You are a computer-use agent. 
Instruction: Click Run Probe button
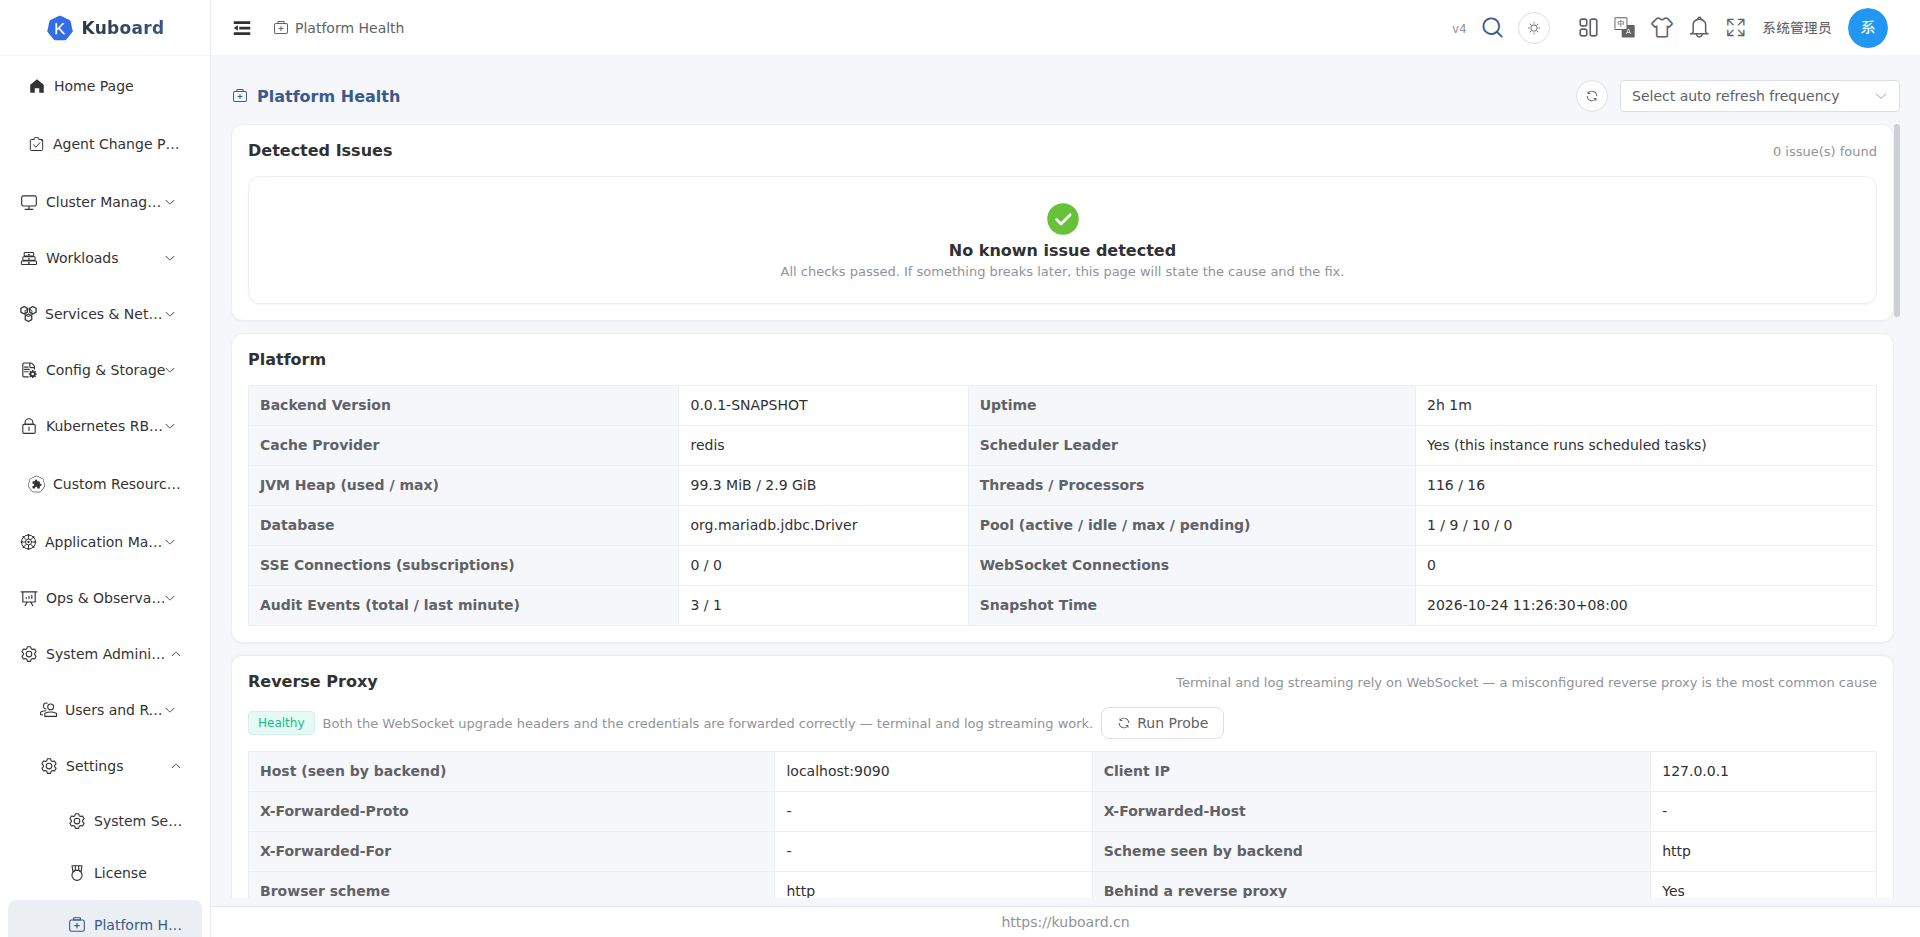click(1162, 723)
